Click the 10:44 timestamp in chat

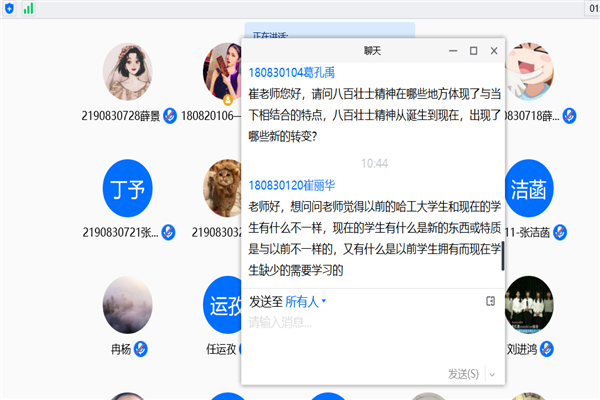point(375,163)
